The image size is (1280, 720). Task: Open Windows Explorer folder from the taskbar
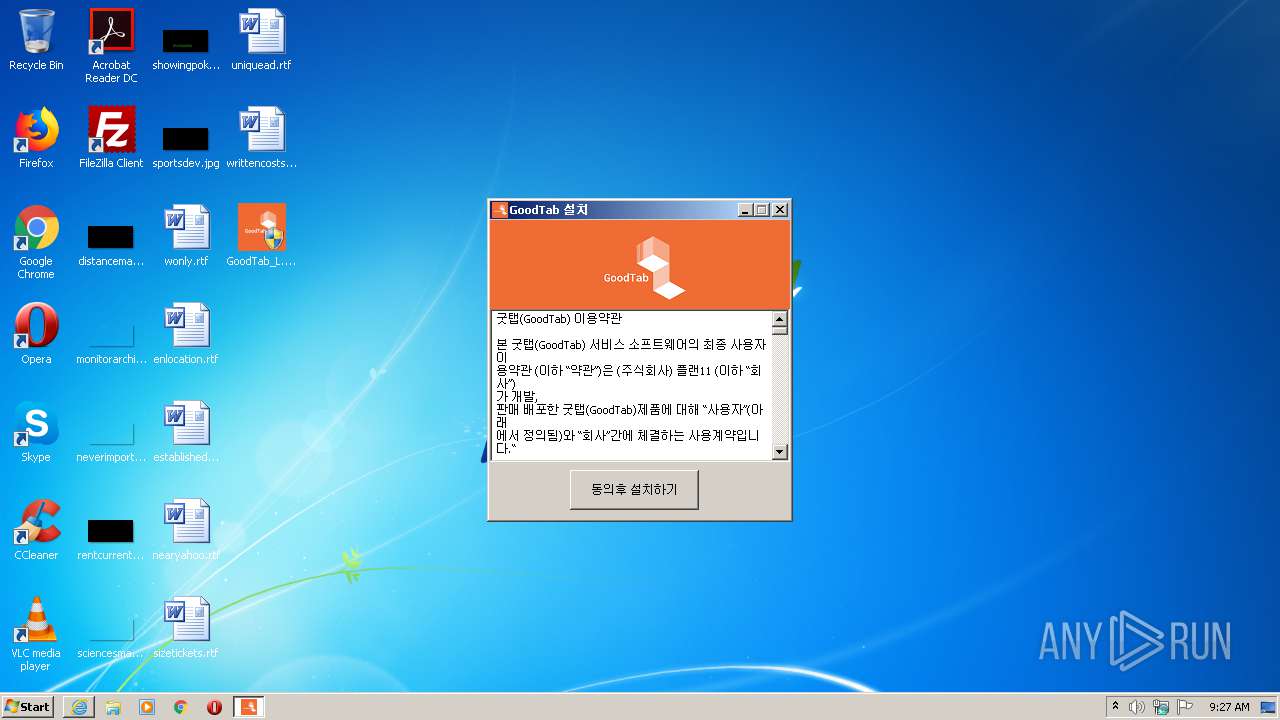113,707
